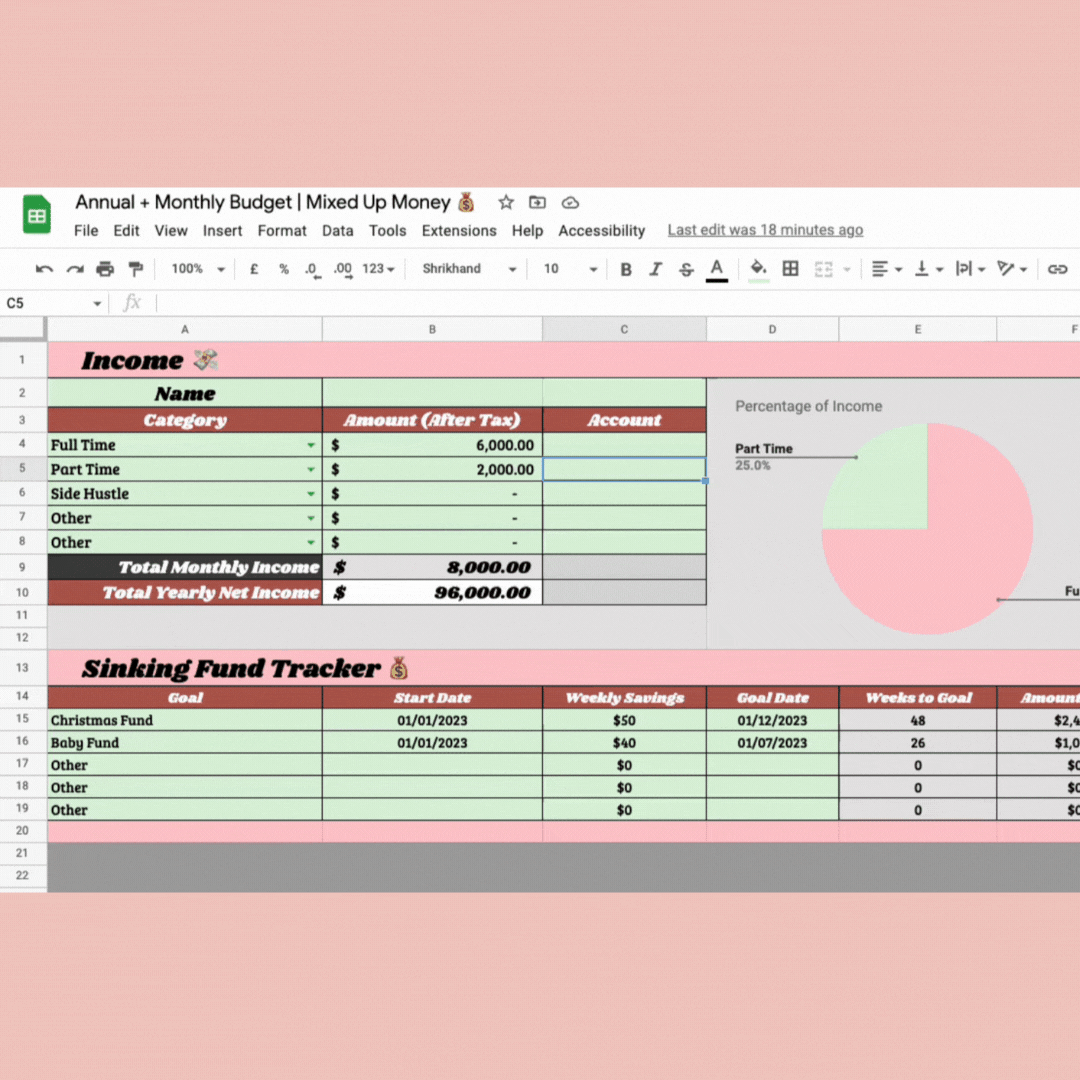
Task: Open the Extensions menu
Action: coord(459,230)
